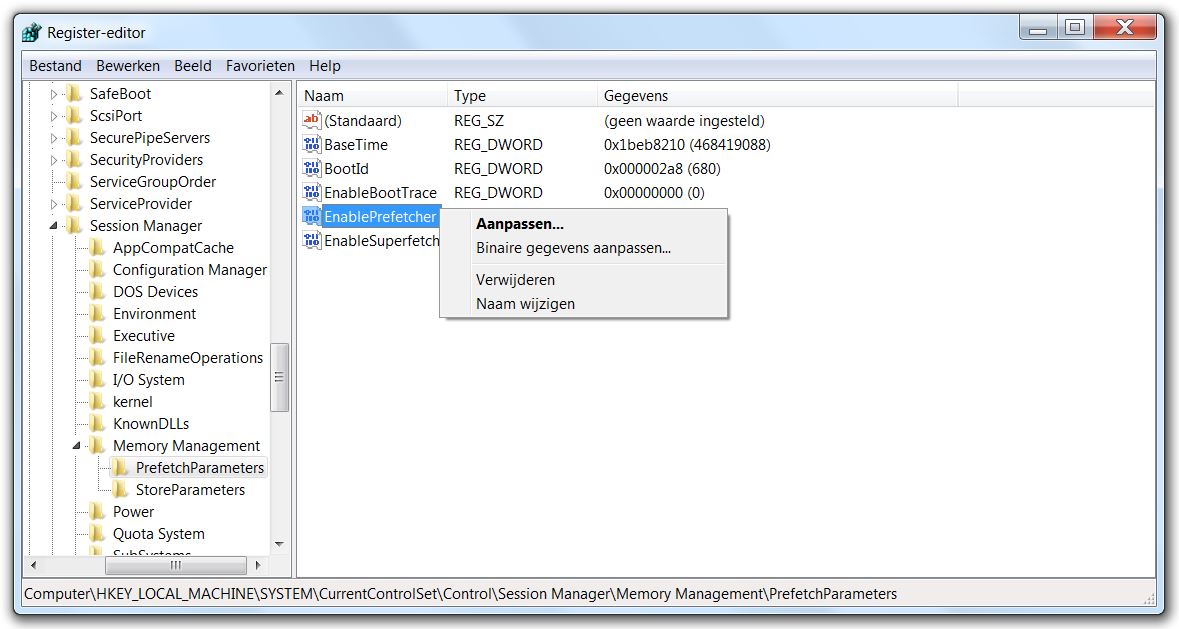Select the BootId value icon

[x=311, y=168]
